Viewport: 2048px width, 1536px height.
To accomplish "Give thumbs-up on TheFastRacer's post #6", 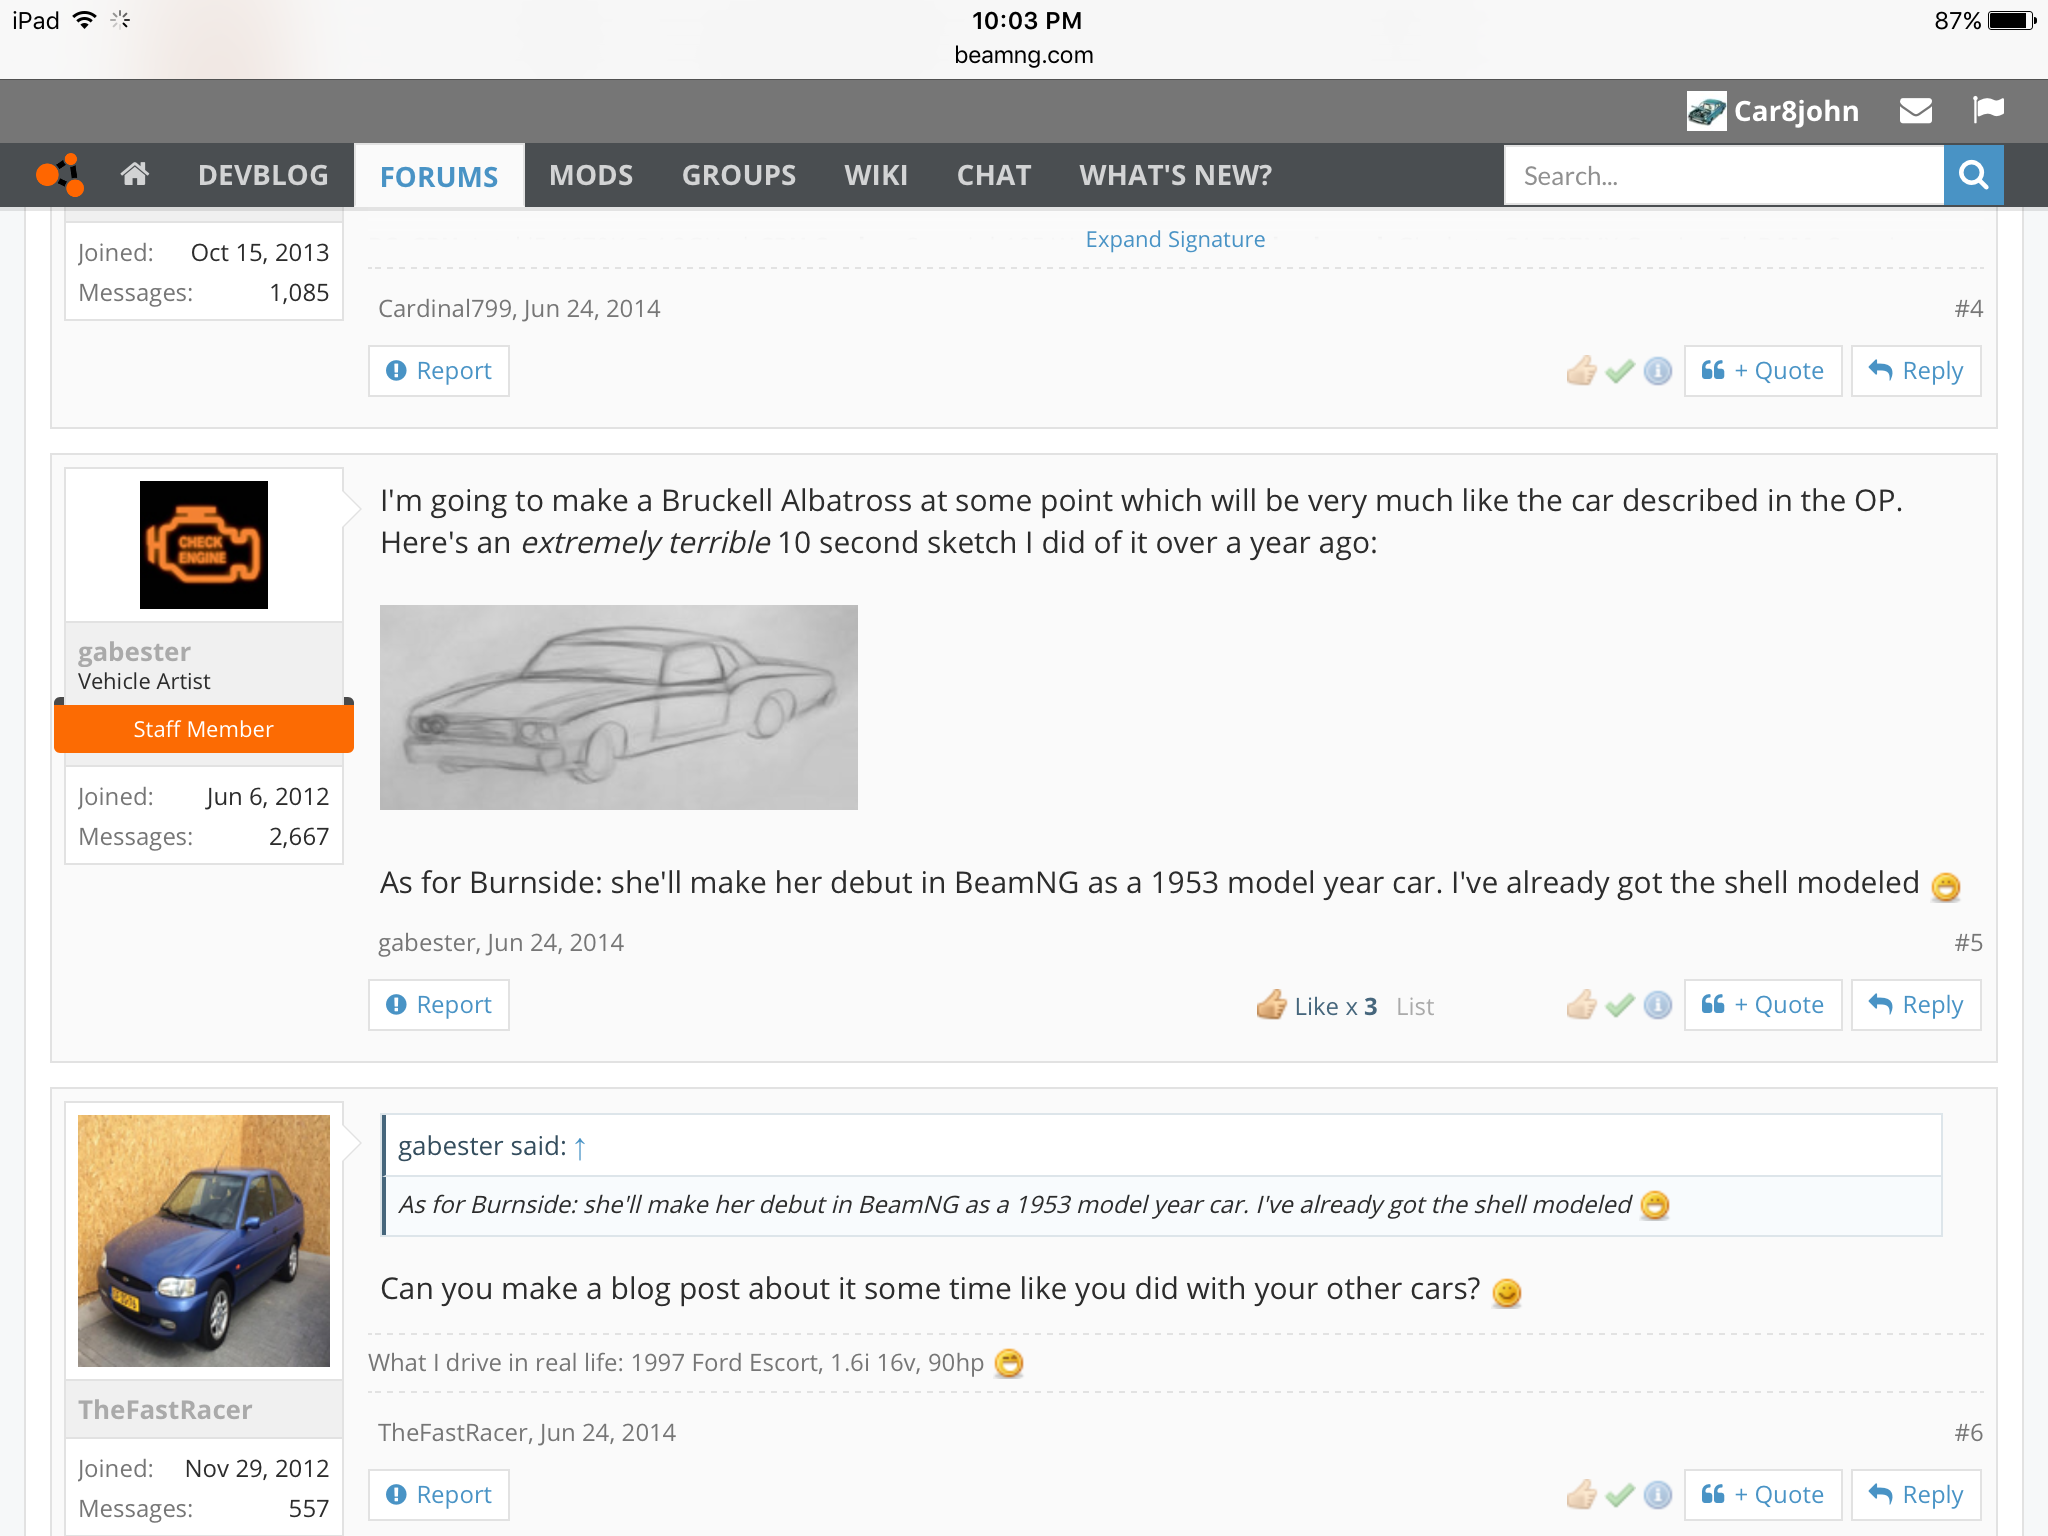I will [1582, 1495].
